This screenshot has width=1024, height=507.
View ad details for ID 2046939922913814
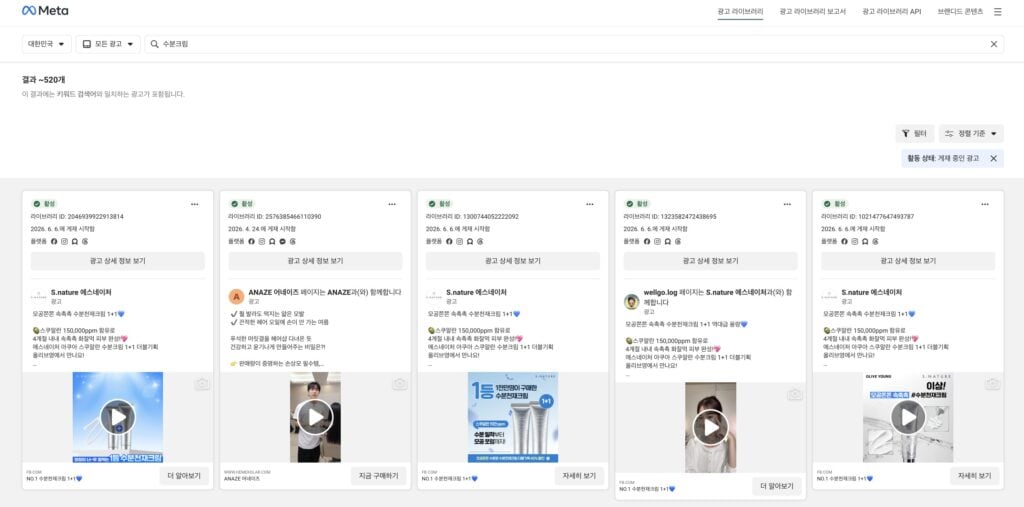(118, 261)
